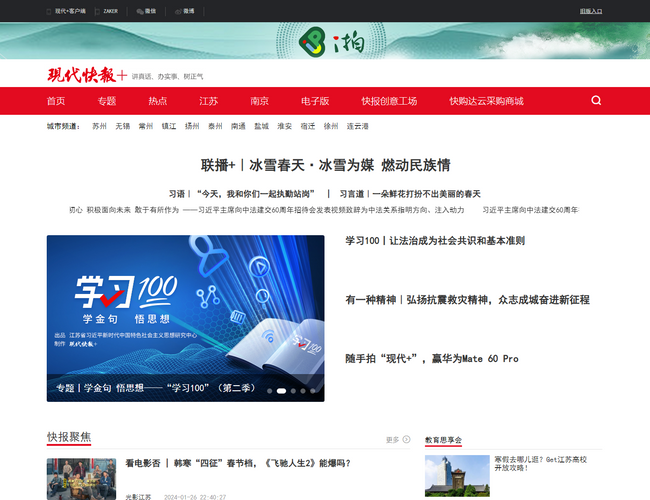Click the search magnifier icon in red navbar
The height and width of the screenshot is (500, 650).
596,101
